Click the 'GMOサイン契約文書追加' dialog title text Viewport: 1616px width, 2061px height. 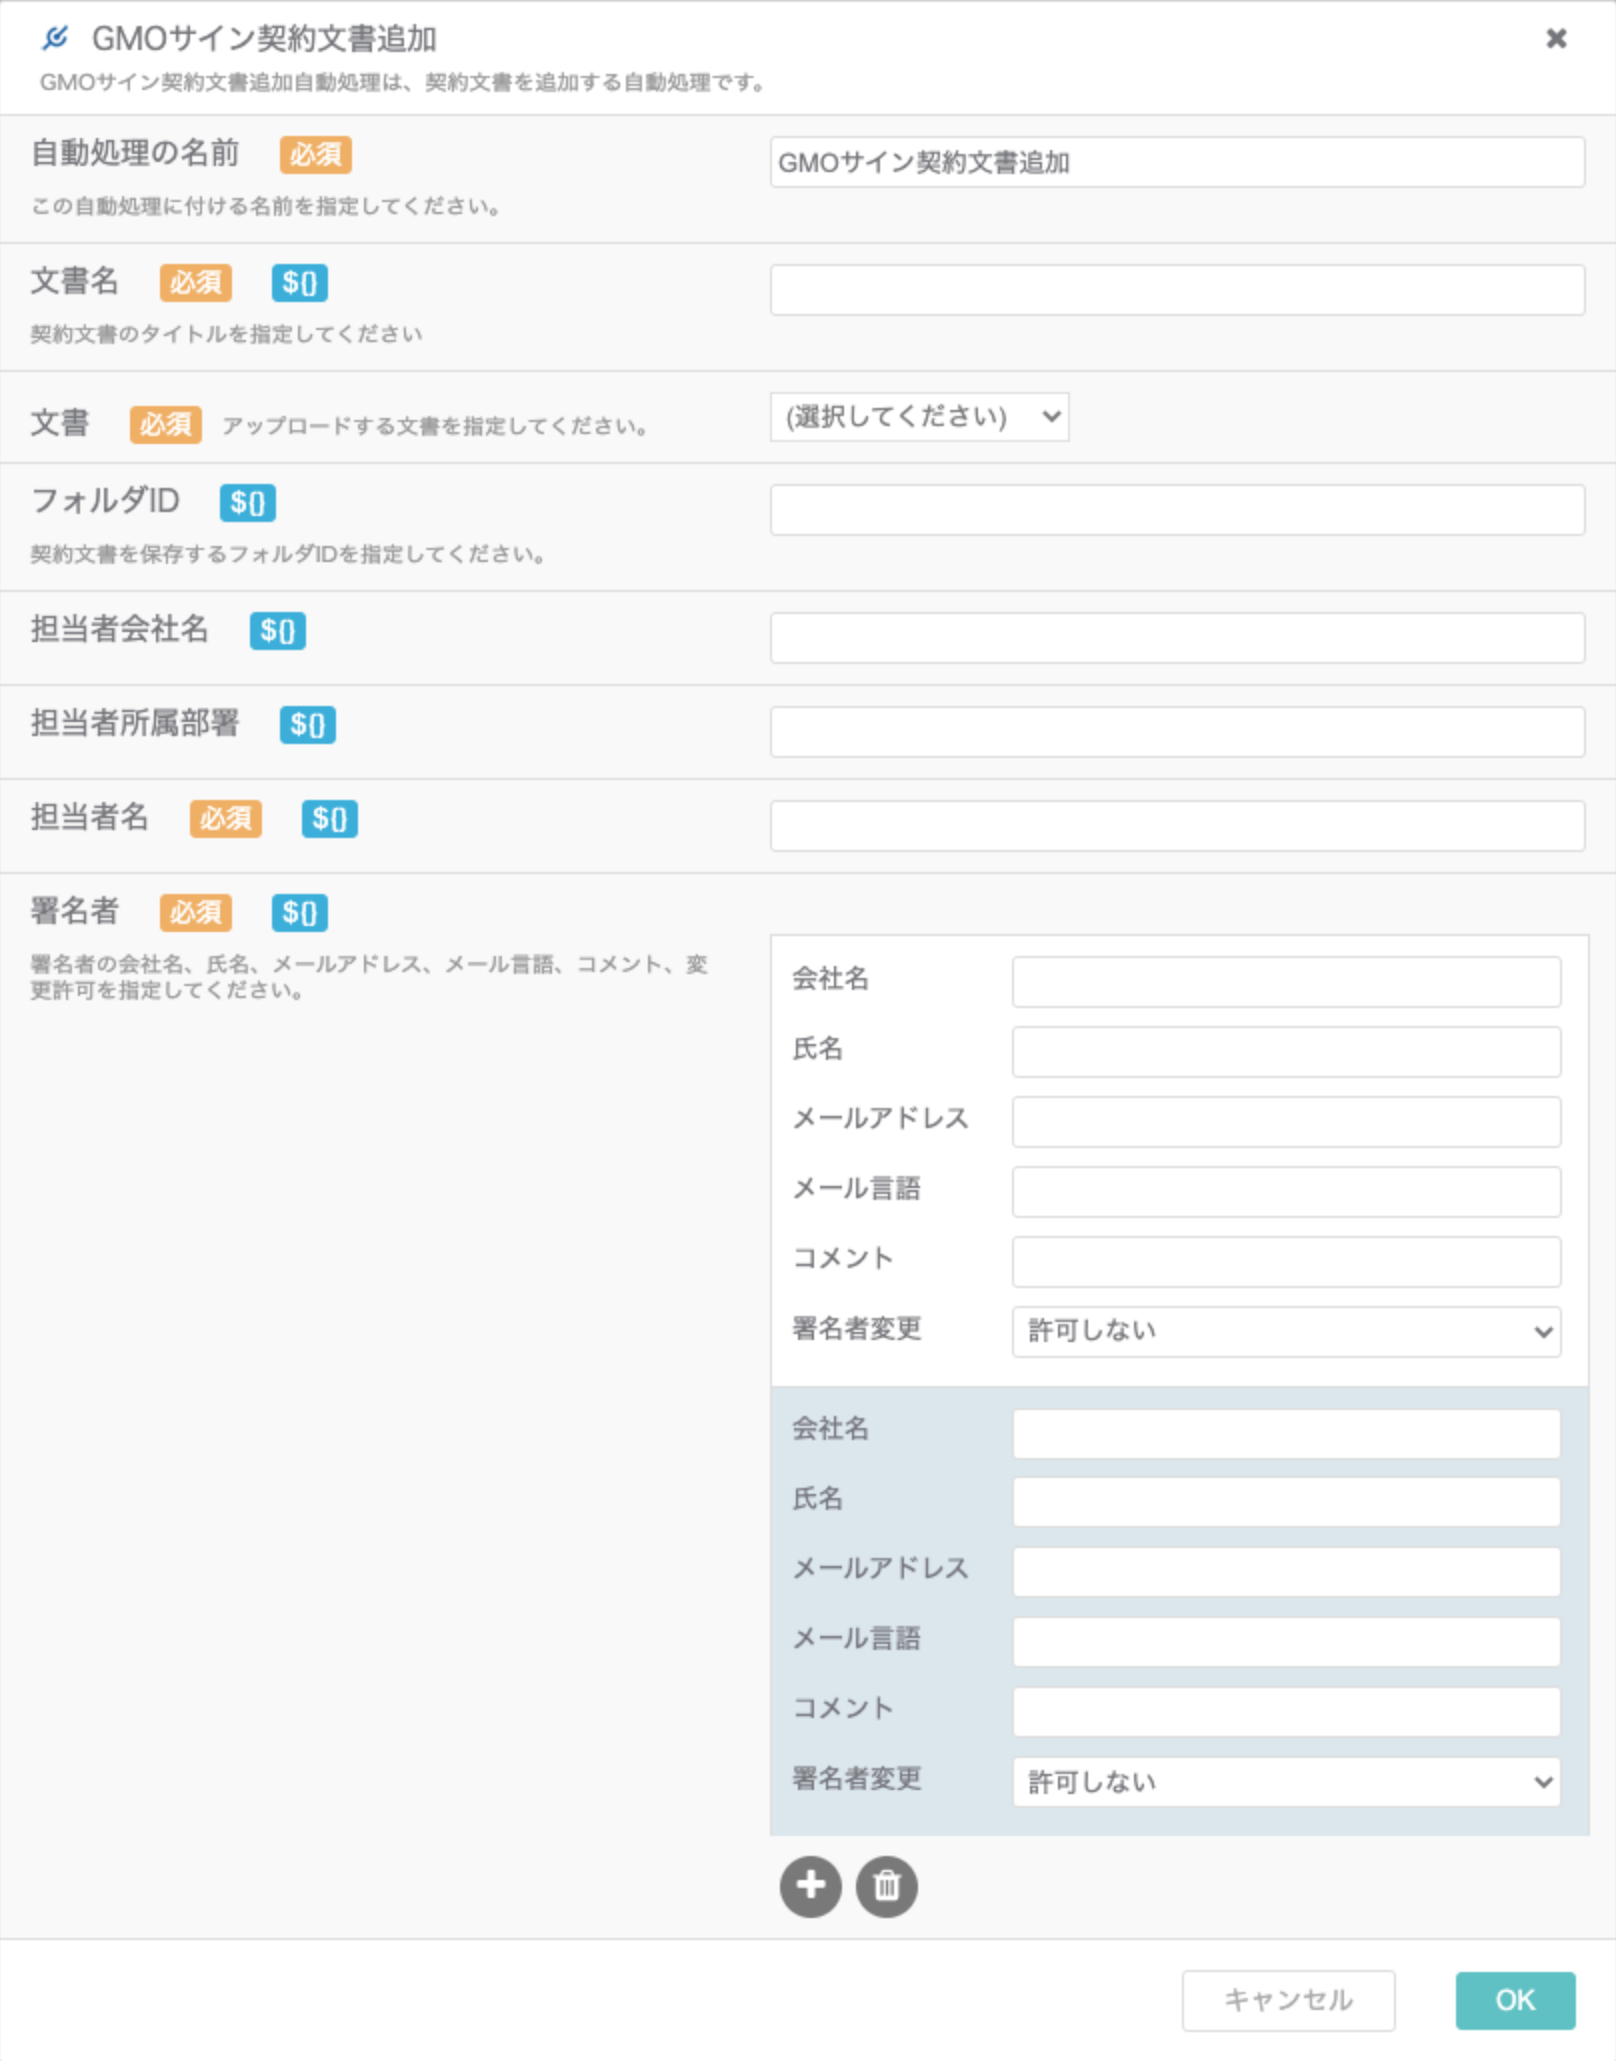(x=264, y=38)
